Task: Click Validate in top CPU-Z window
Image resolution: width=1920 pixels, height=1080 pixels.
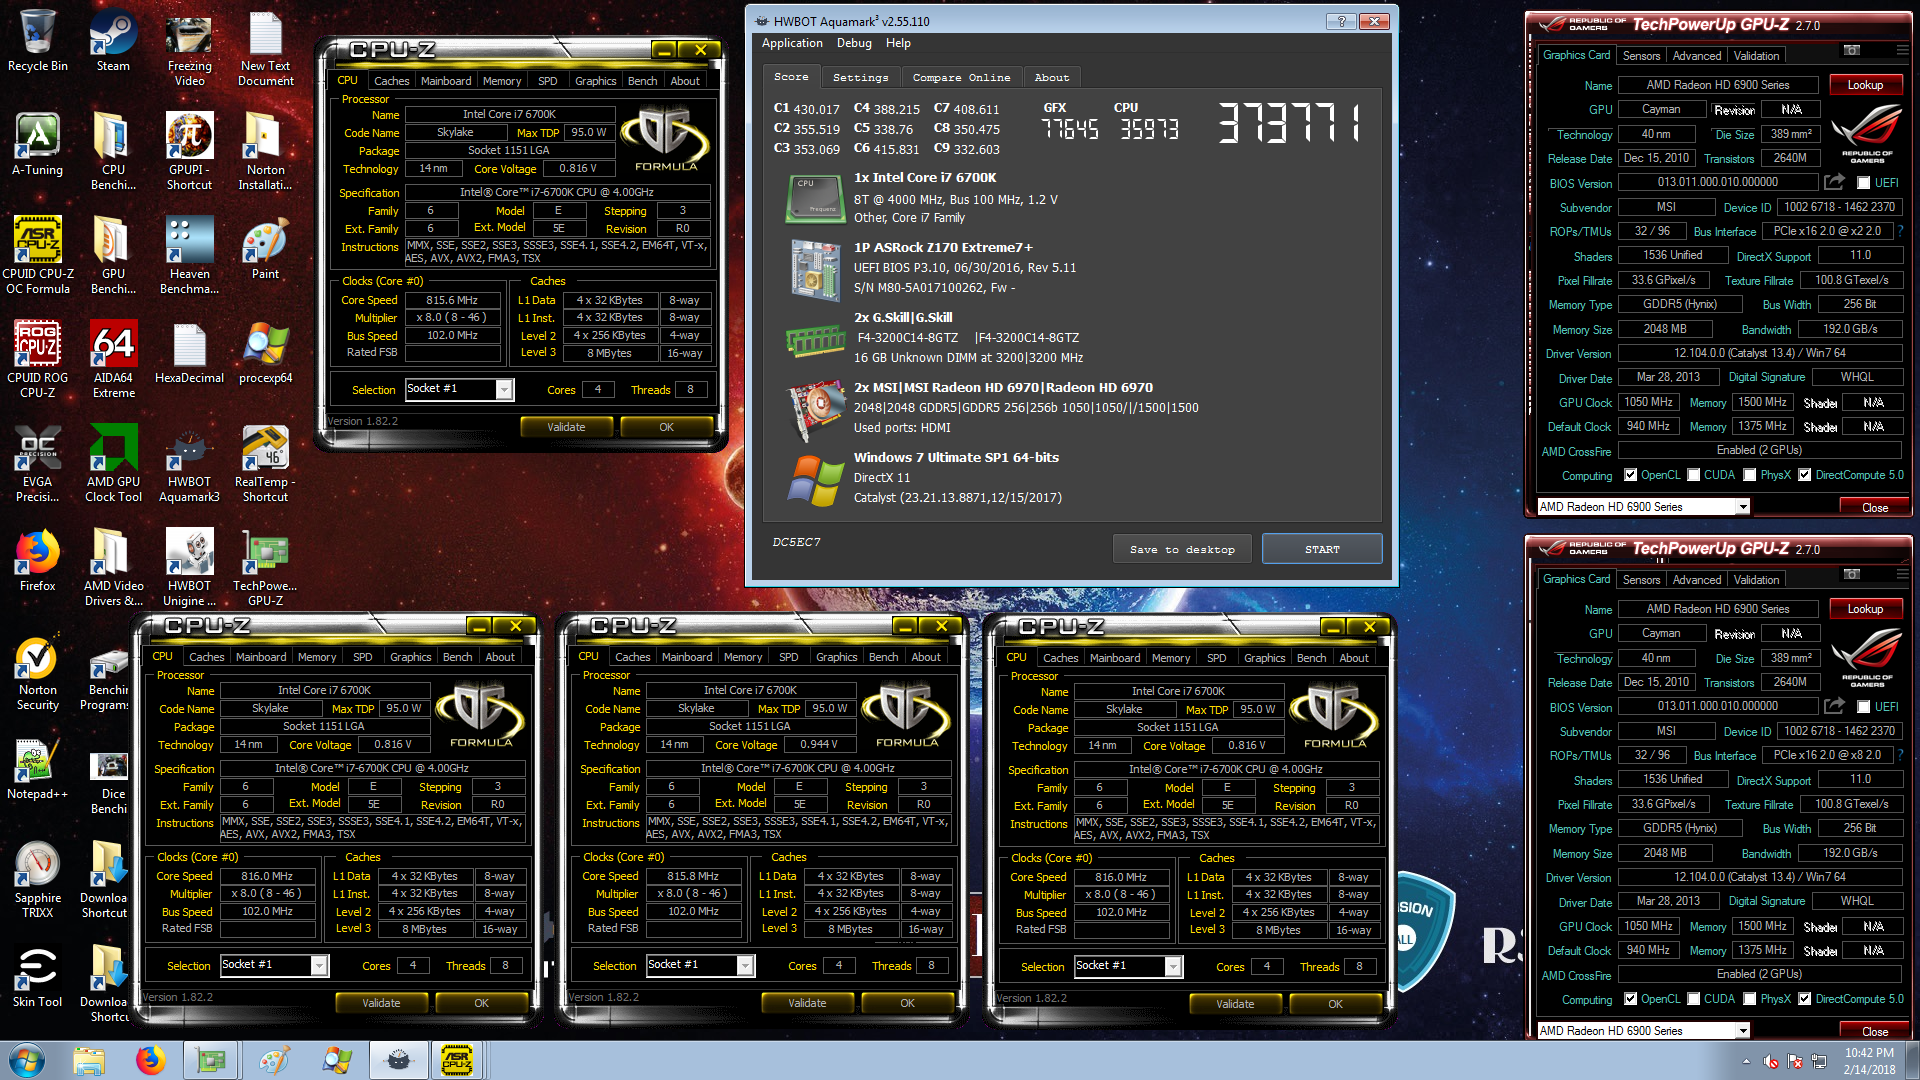Action: 566,427
